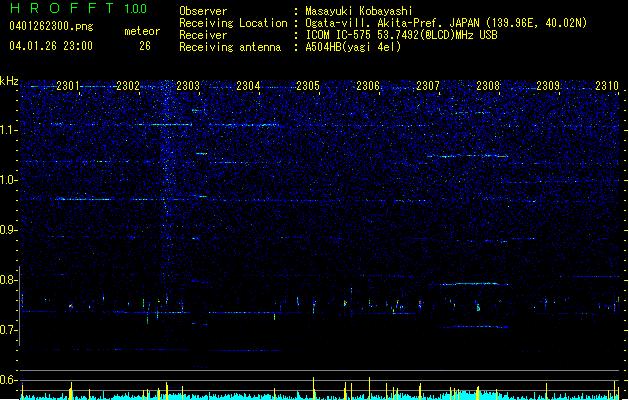Select the ICOM IC-575 receiver description
Screen dimensions: 629x400
(x=401, y=35)
